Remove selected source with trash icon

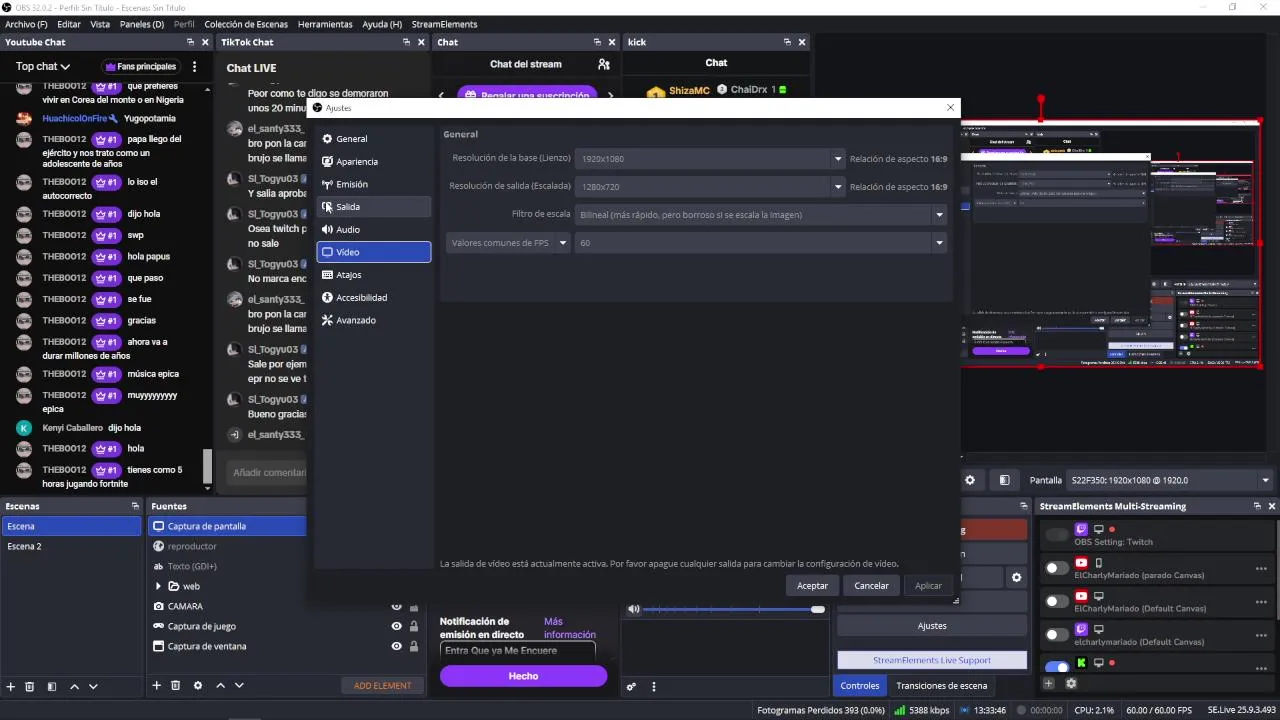[x=176, y=685]
